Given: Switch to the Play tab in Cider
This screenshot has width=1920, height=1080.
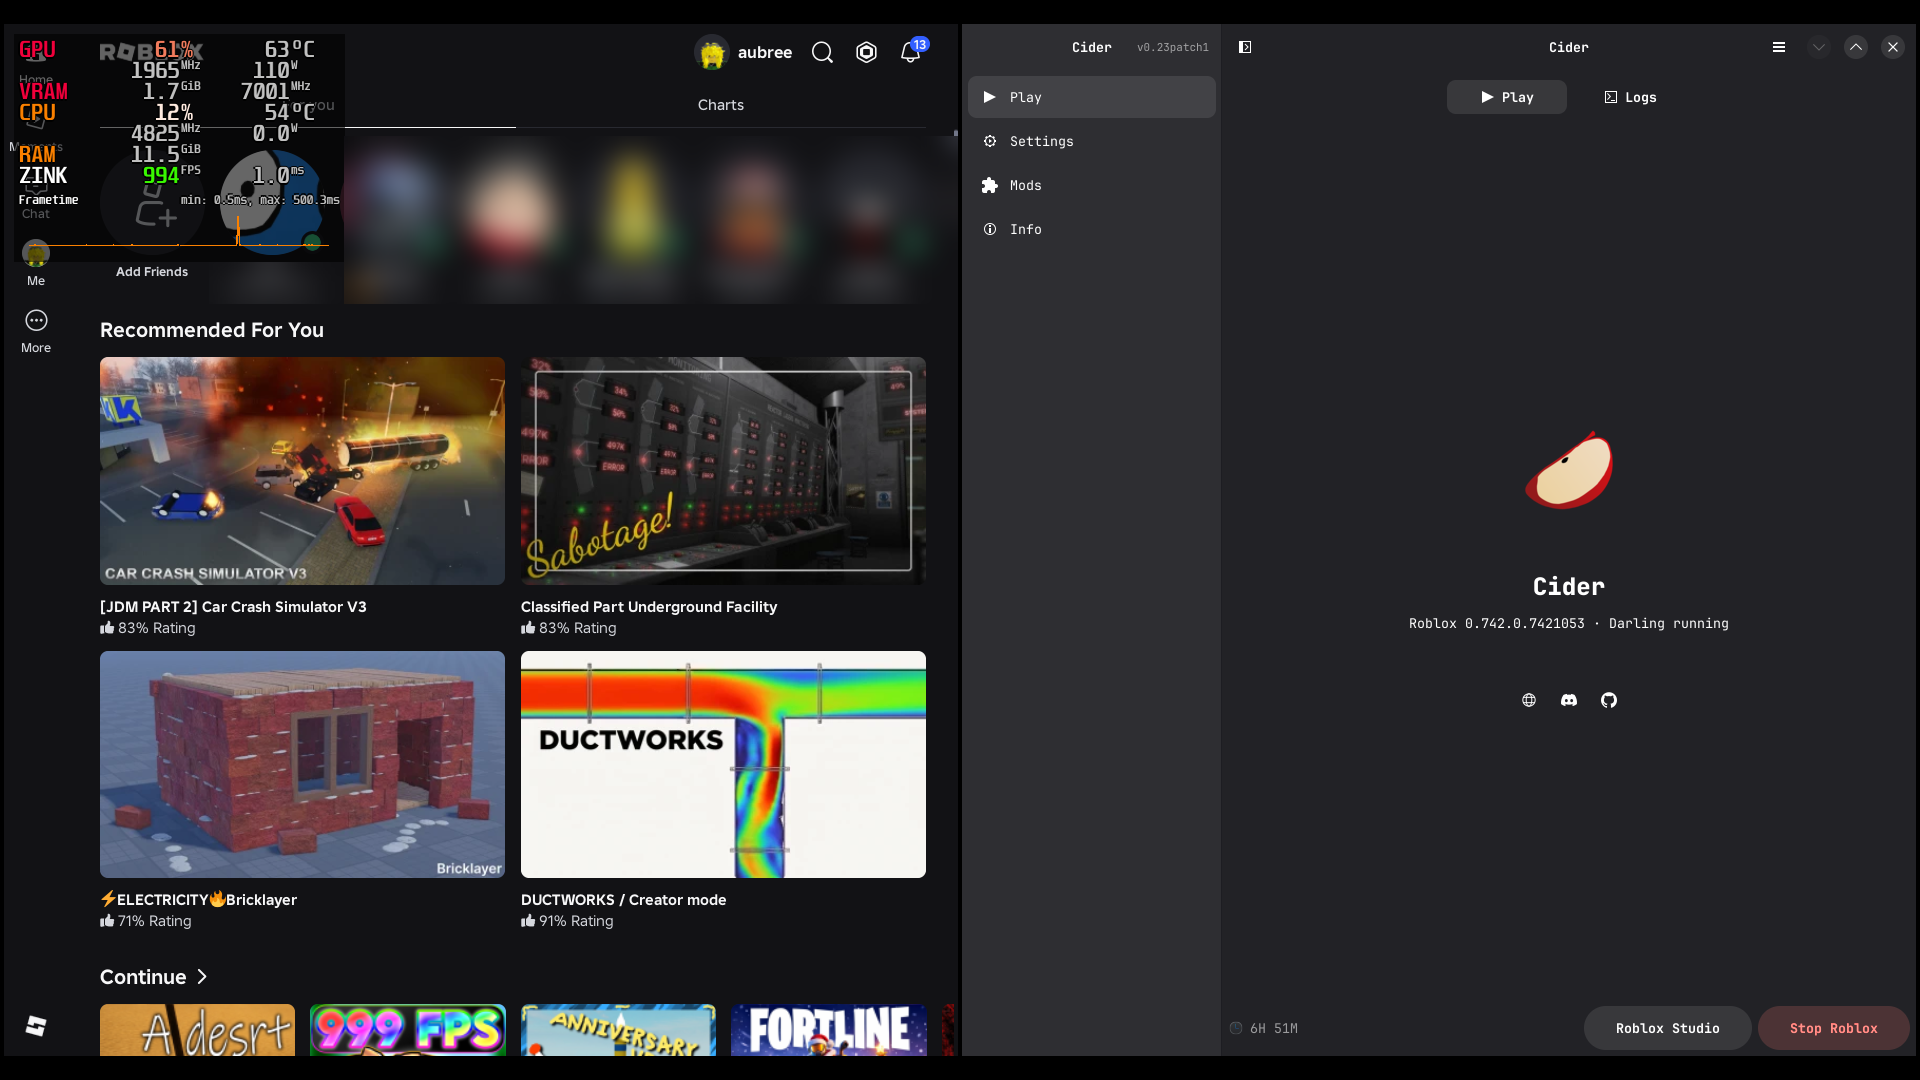Looking at the screenshot, I should [1507, 97].
